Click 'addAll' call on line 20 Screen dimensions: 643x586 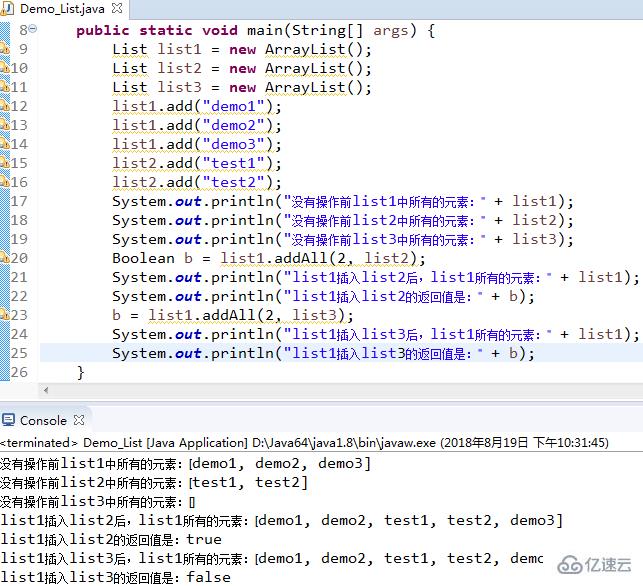(x=301, y=258)
